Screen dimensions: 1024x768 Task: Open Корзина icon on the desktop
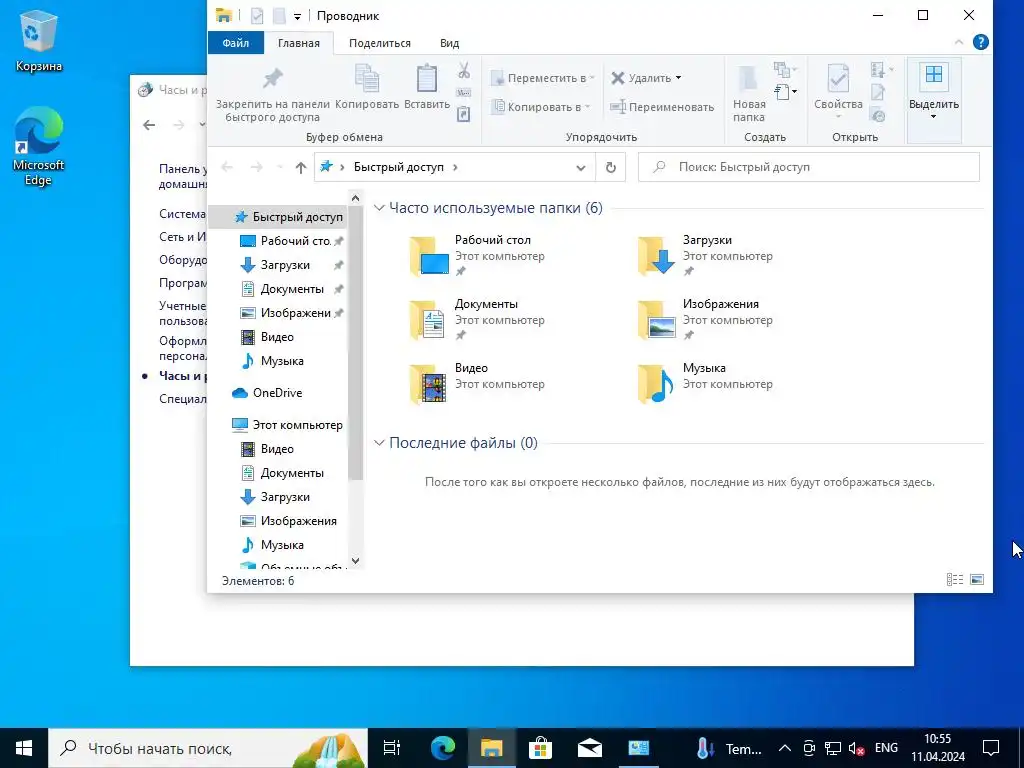point(39,42)
